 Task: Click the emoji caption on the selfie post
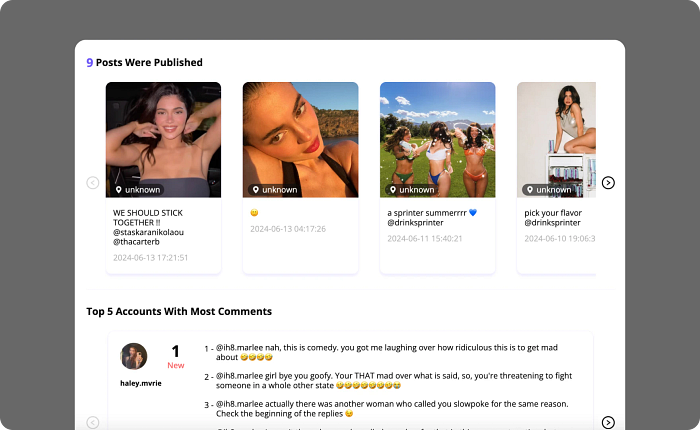coord(254,213)
